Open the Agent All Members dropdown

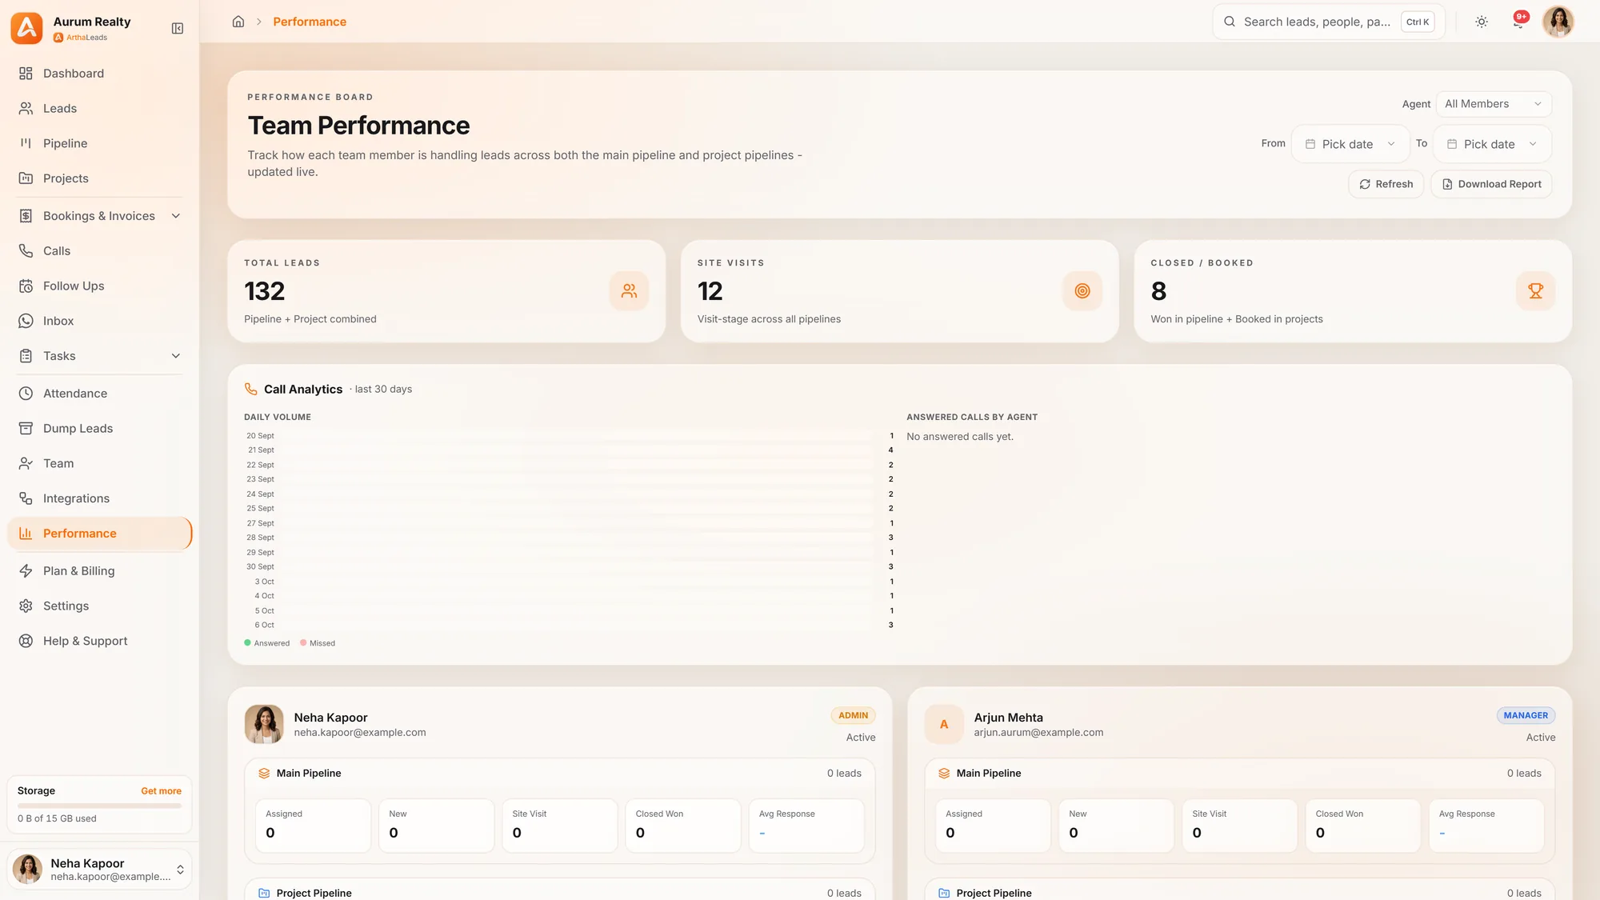pyautogui.click(x=1493, y=104)
